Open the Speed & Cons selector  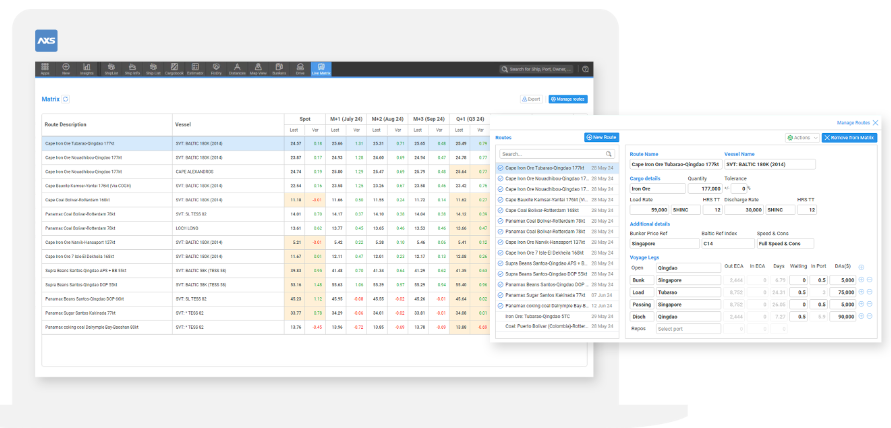click(785, 243)
